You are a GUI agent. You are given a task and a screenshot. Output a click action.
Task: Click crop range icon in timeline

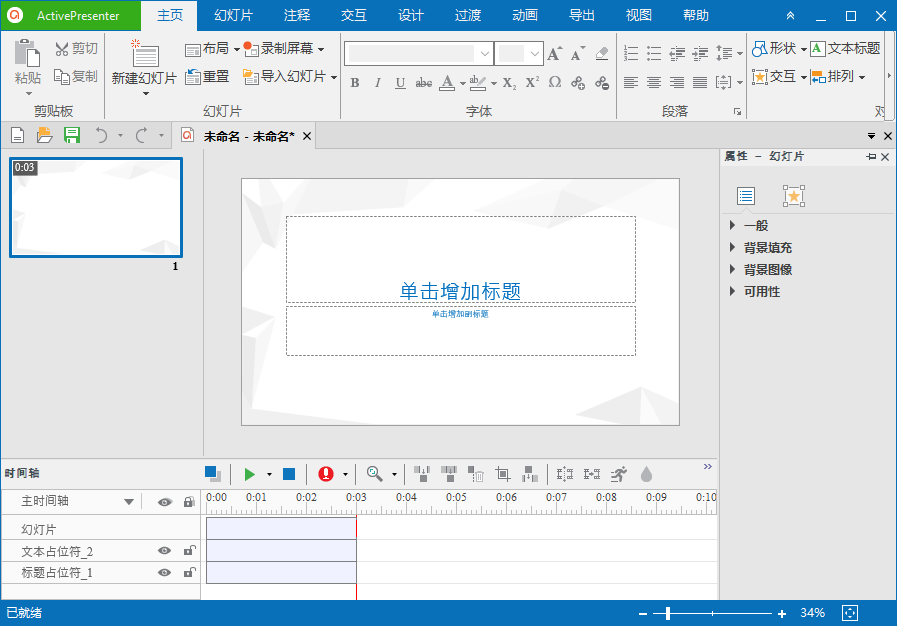(503, 474)
